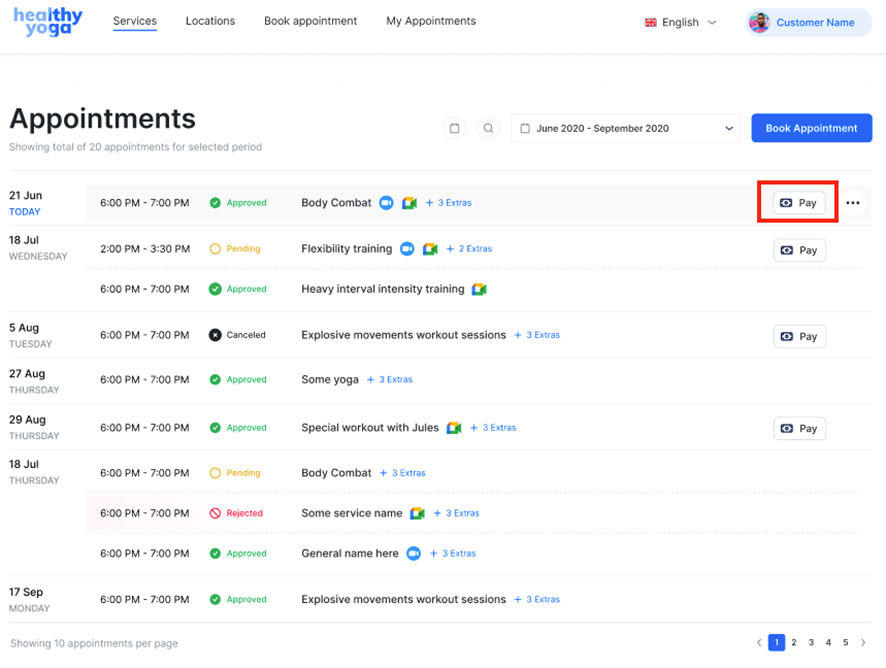This screenshot has height=668, width=886.
Task: Open the appointment search icon
Action: [488, 128]
